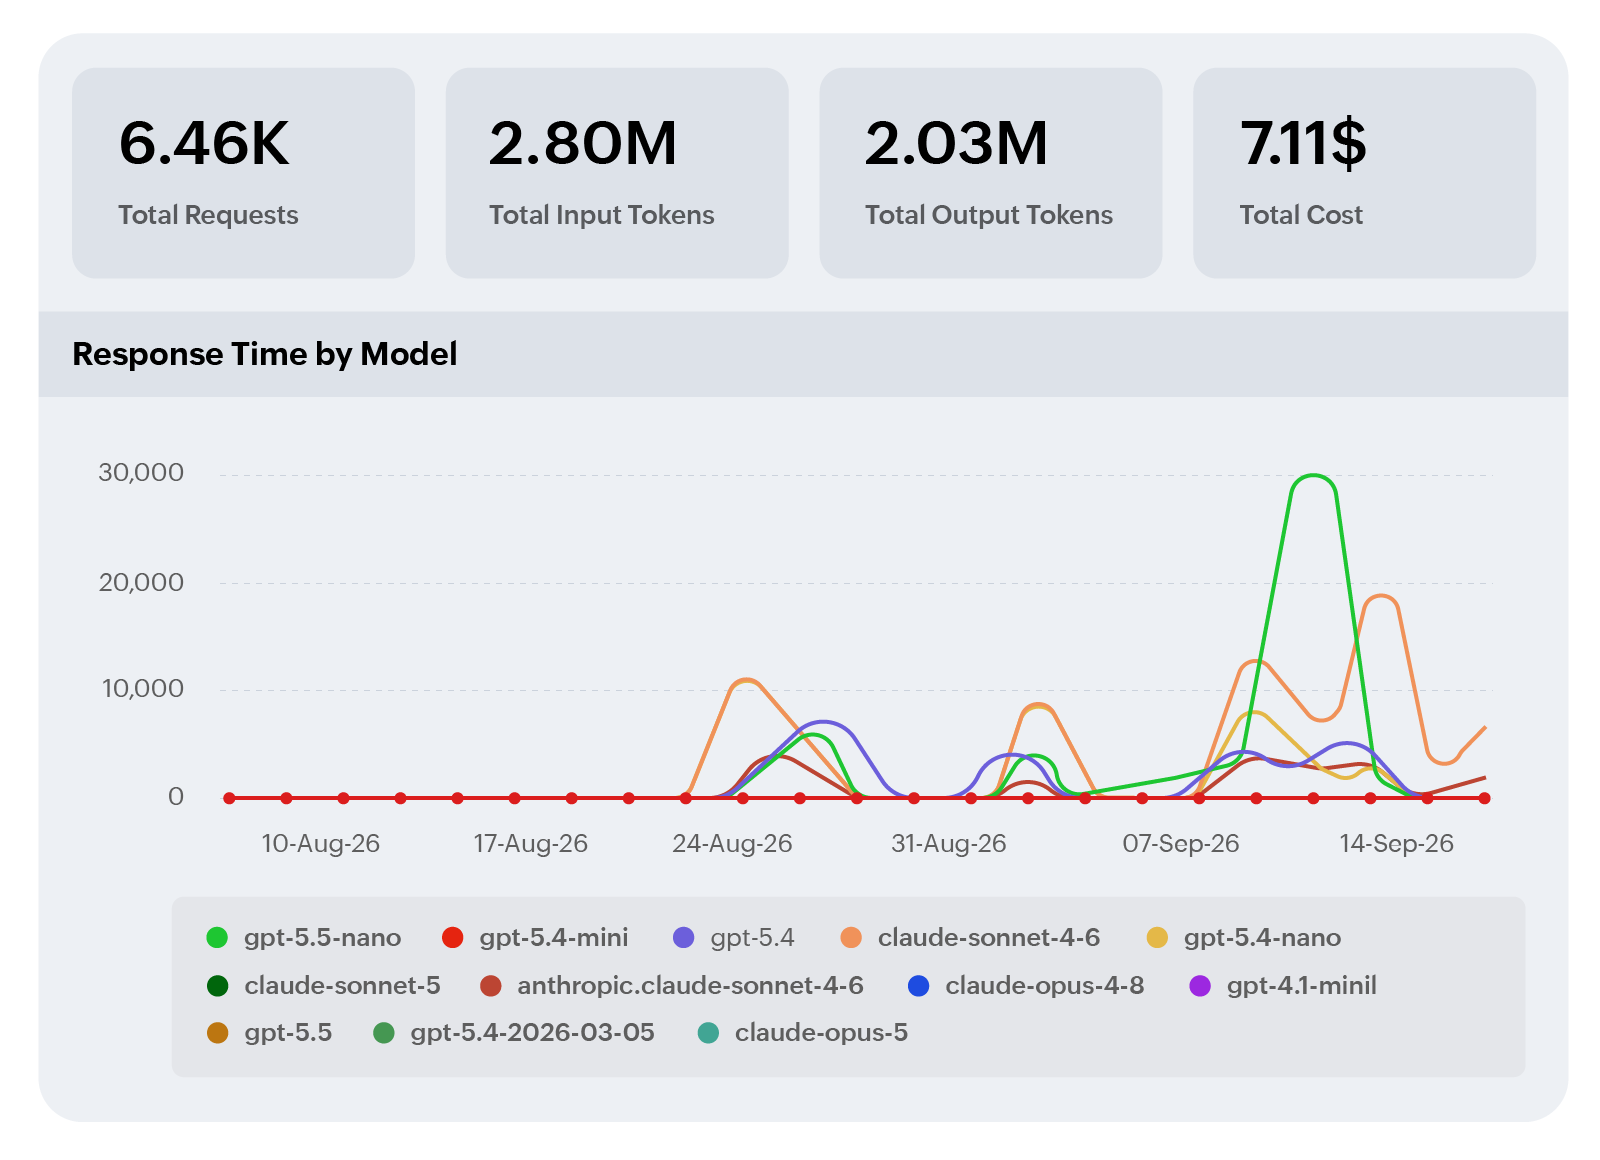Click the 24-Aug-26 axis label
The height and width of the screenshot is (1160, 1600).
pos(732,844)
